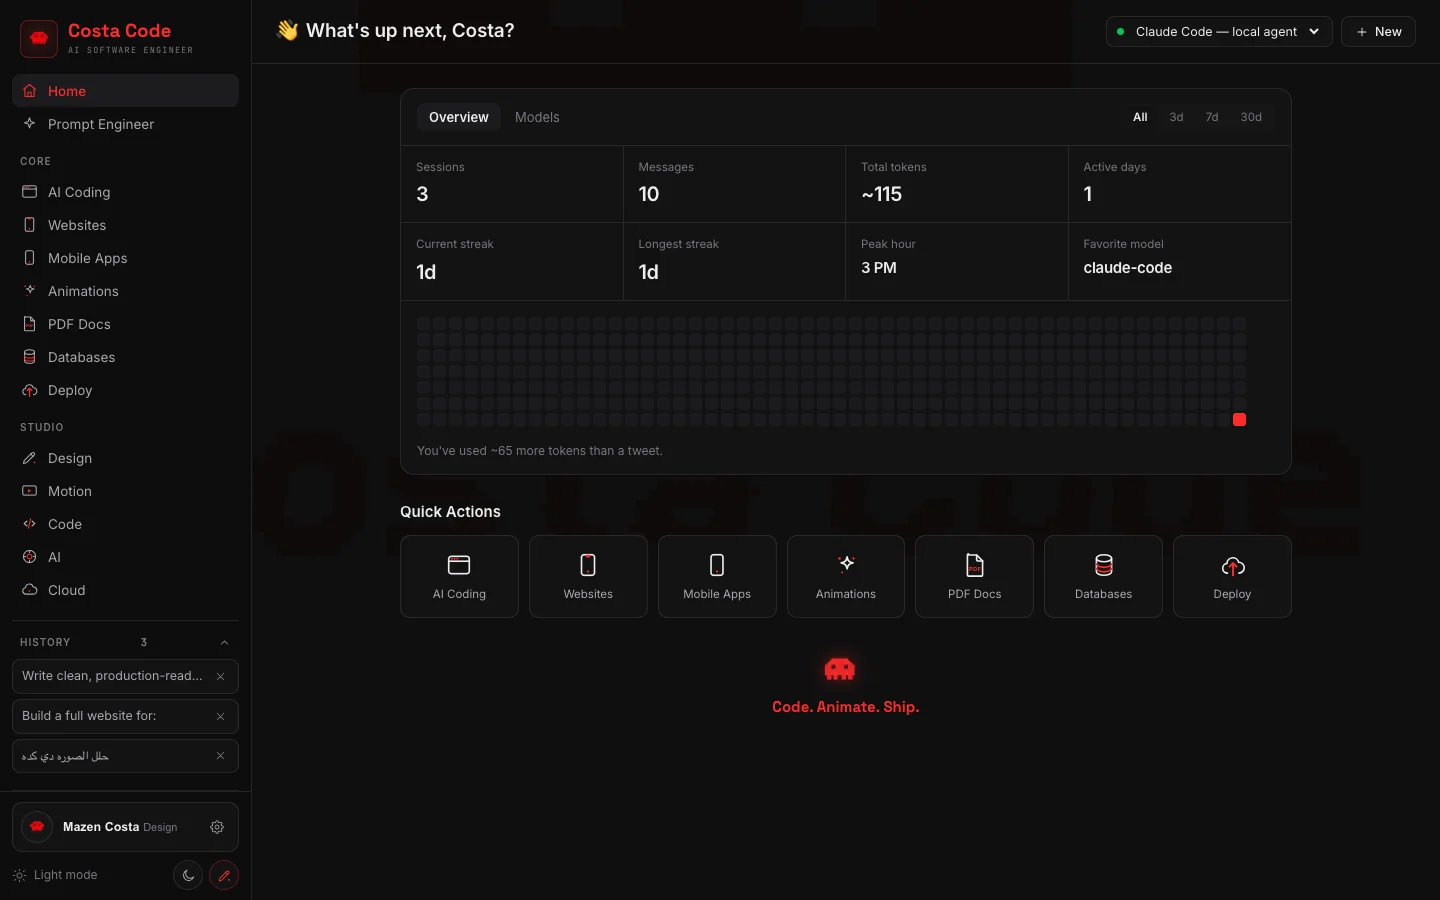The image size is (1440, 900).
Task: Switch to the Models tab
Action: 537,117
